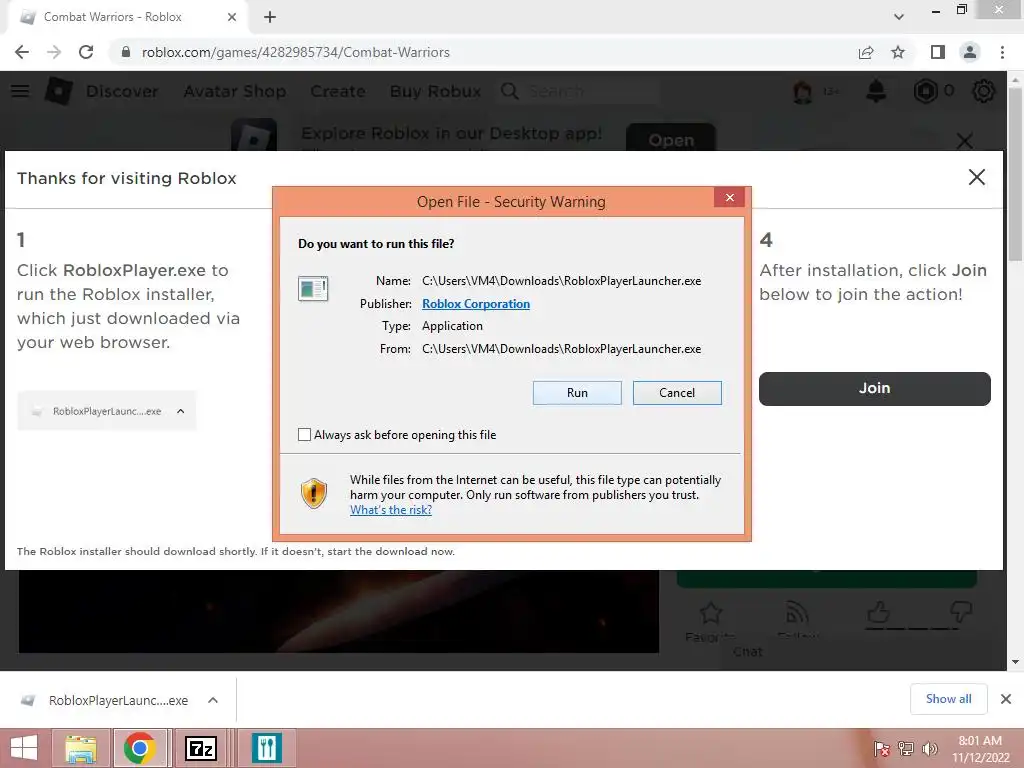Open the What's the risk? link
The width and height of the screenshot is (1024, 768).
(391, 510)
